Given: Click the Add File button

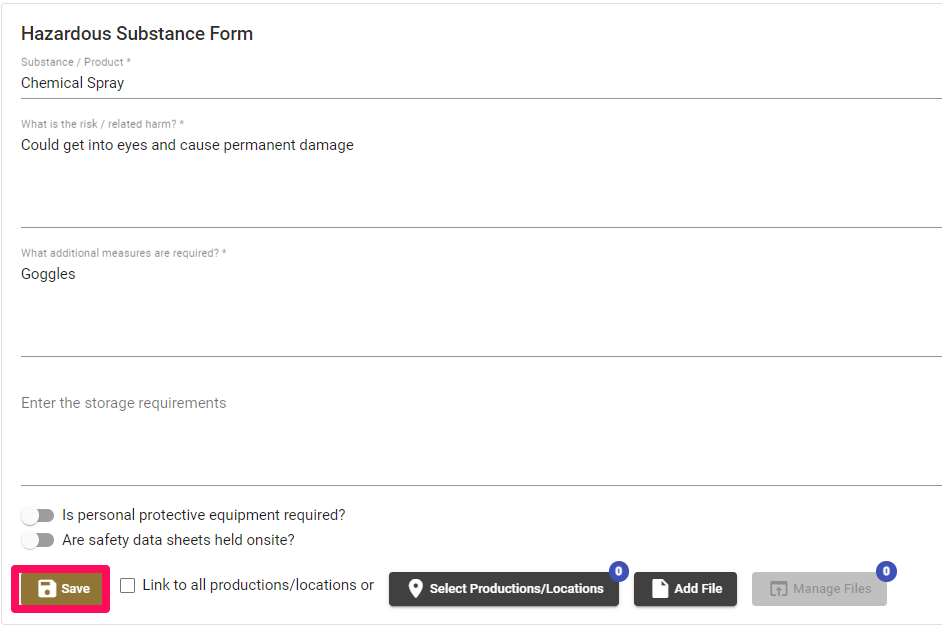Looking at the screenshot, I should pos(685,589).
